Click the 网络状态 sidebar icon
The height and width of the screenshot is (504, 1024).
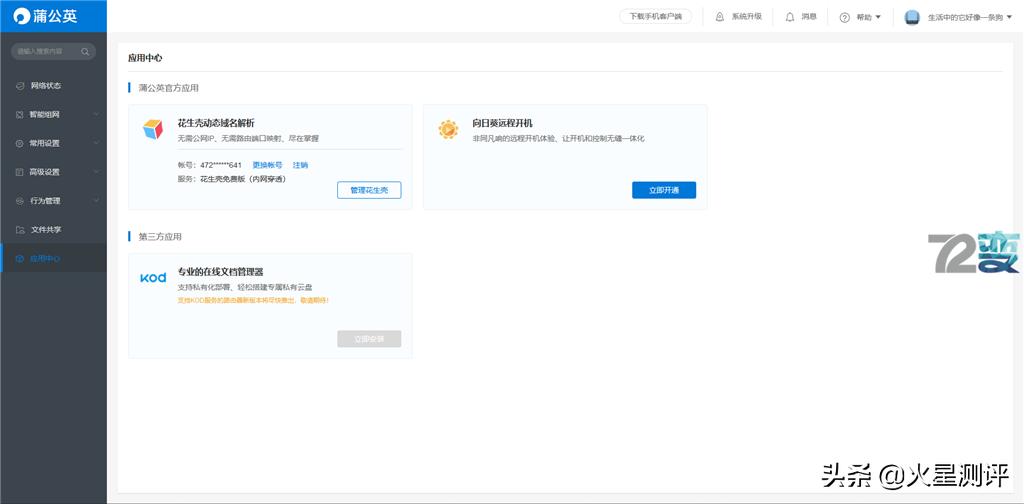tap(20, 86)
